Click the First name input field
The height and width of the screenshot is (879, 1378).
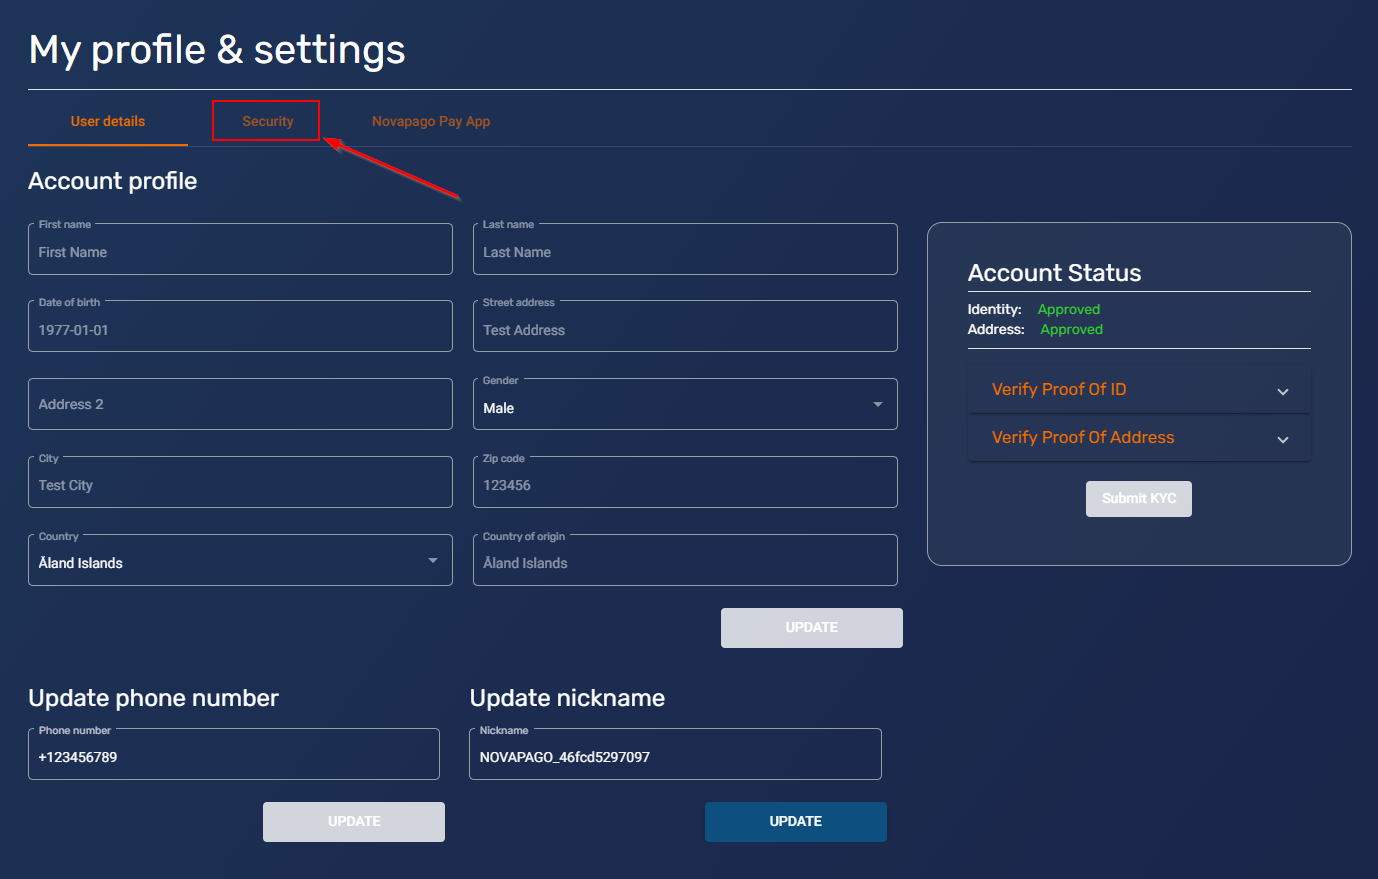click(x=240, y=251)
